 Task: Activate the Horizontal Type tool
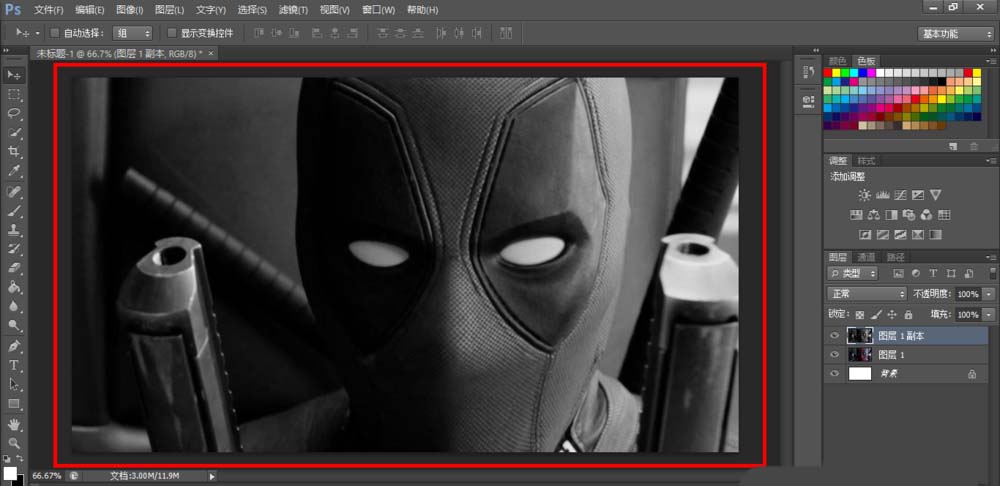(x=14, y=365)
